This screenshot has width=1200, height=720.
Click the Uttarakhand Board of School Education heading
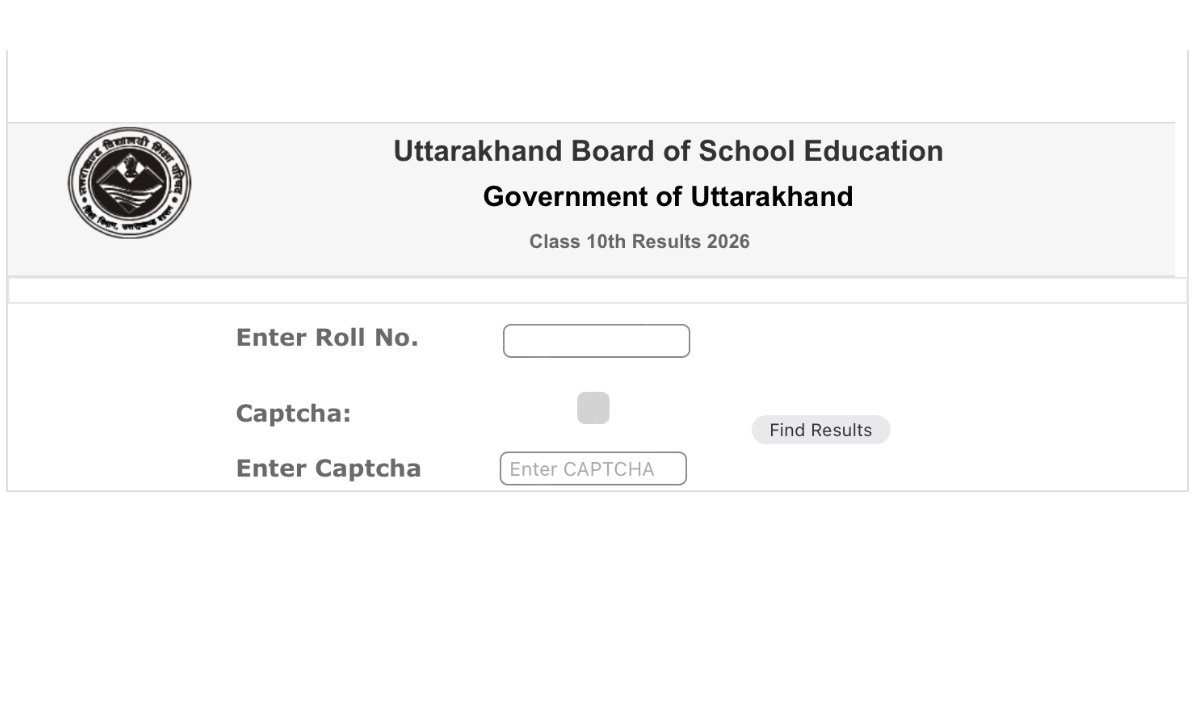pyautogui.click(x=667, y=151)
